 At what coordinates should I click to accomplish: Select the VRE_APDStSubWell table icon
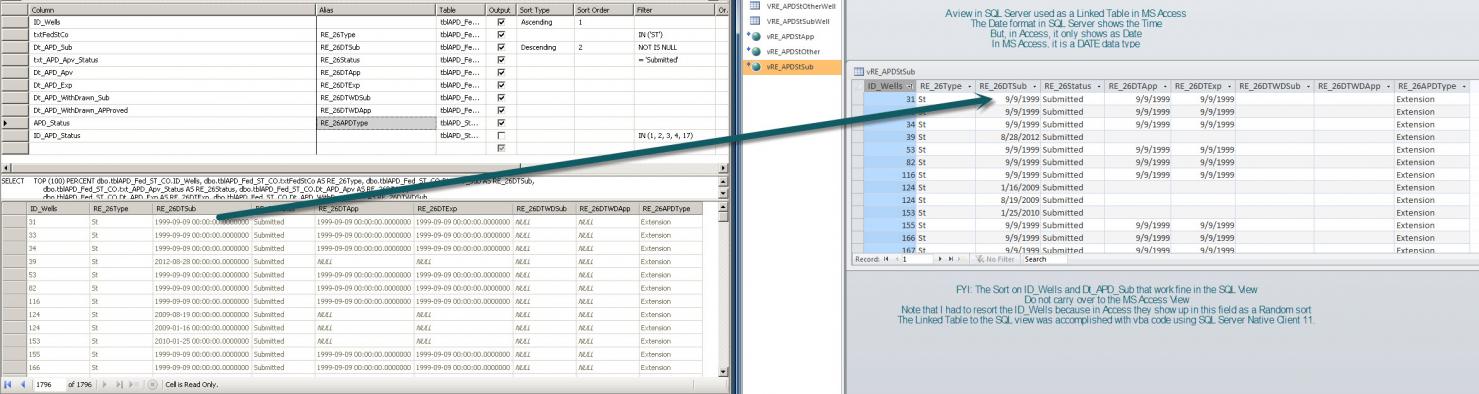757,20
